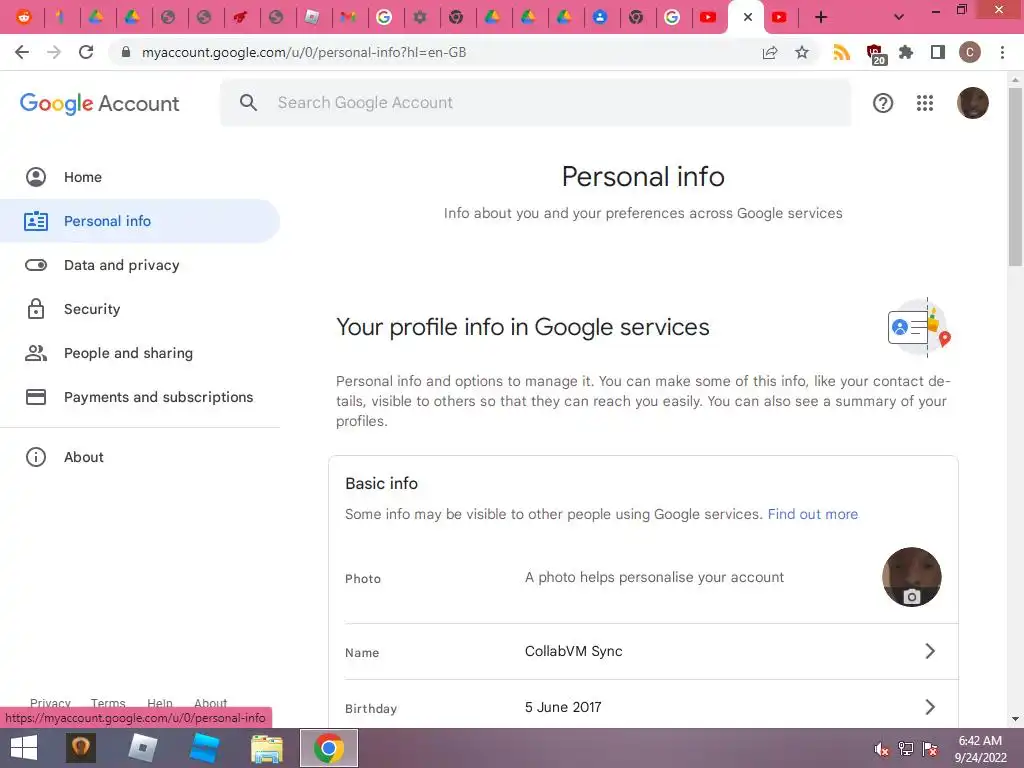Open Data and privacy section
This screenshot has width=1024, height=768.
(x=140, y=265)
